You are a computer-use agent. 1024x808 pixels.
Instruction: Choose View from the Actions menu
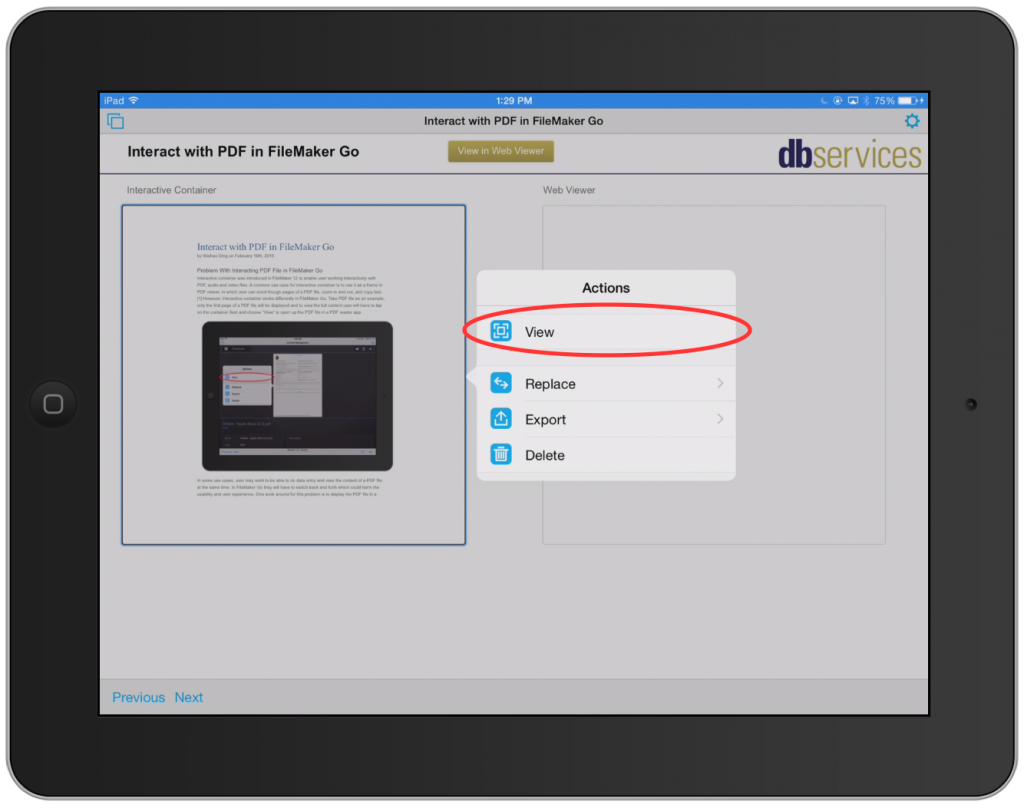point(540,331)
